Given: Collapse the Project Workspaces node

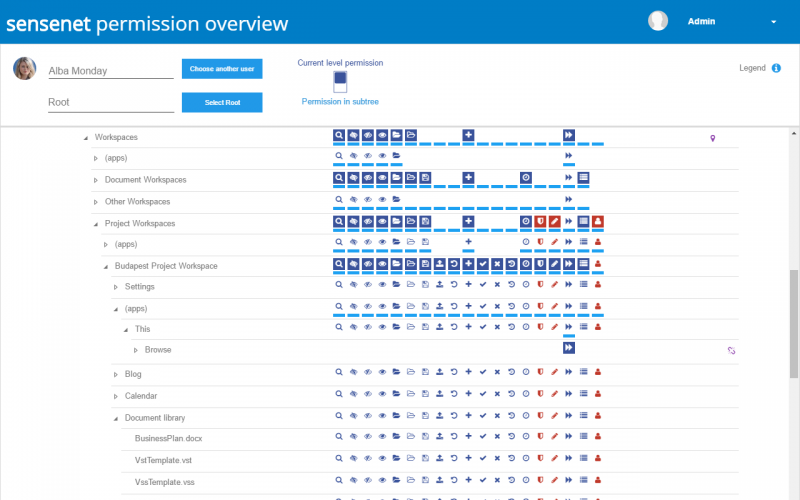Looking at the screenshot, I should click(x=95, y=224).
